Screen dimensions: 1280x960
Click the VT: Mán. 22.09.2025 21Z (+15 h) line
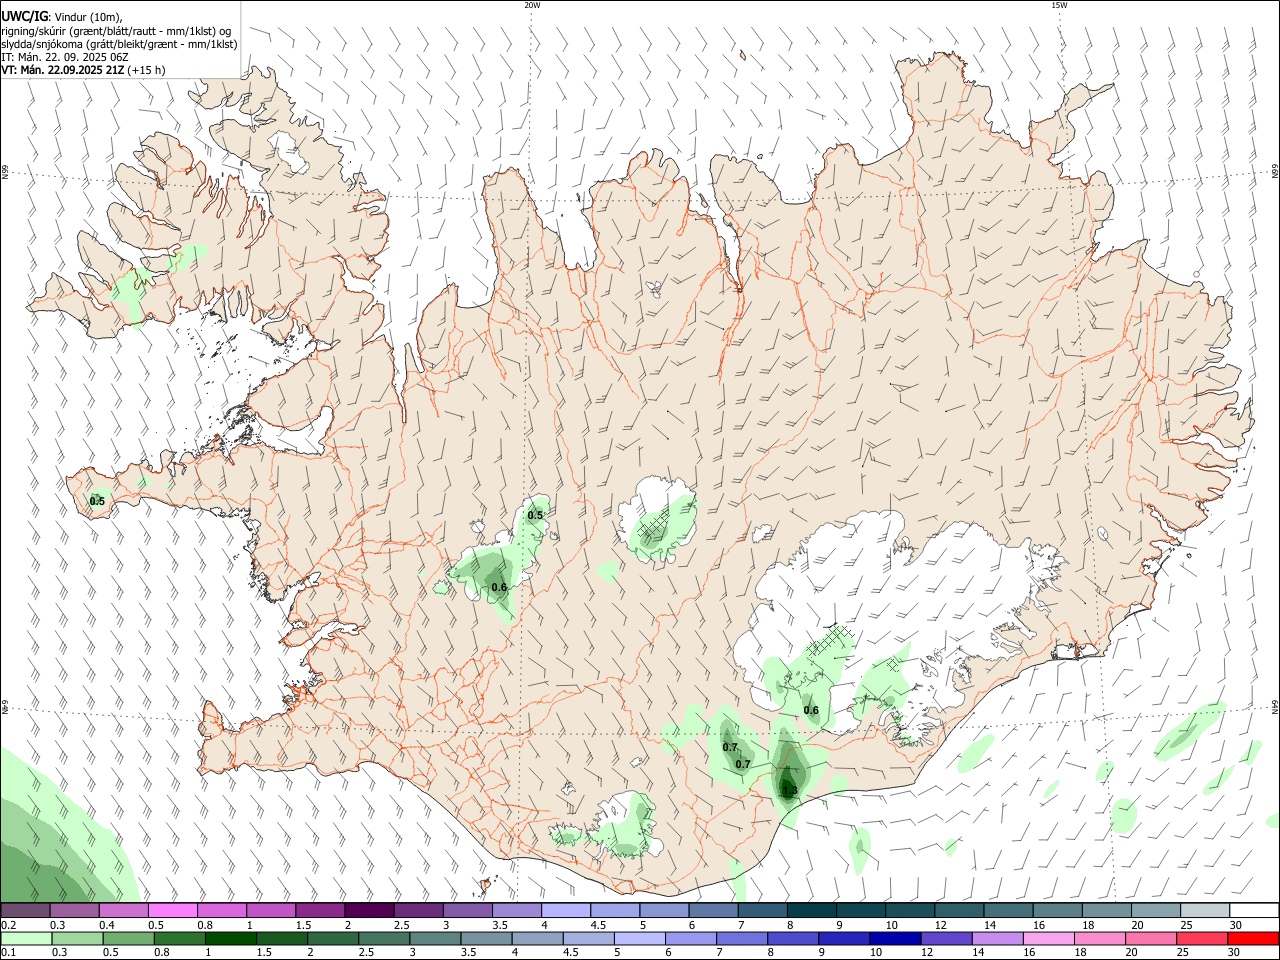83,70
